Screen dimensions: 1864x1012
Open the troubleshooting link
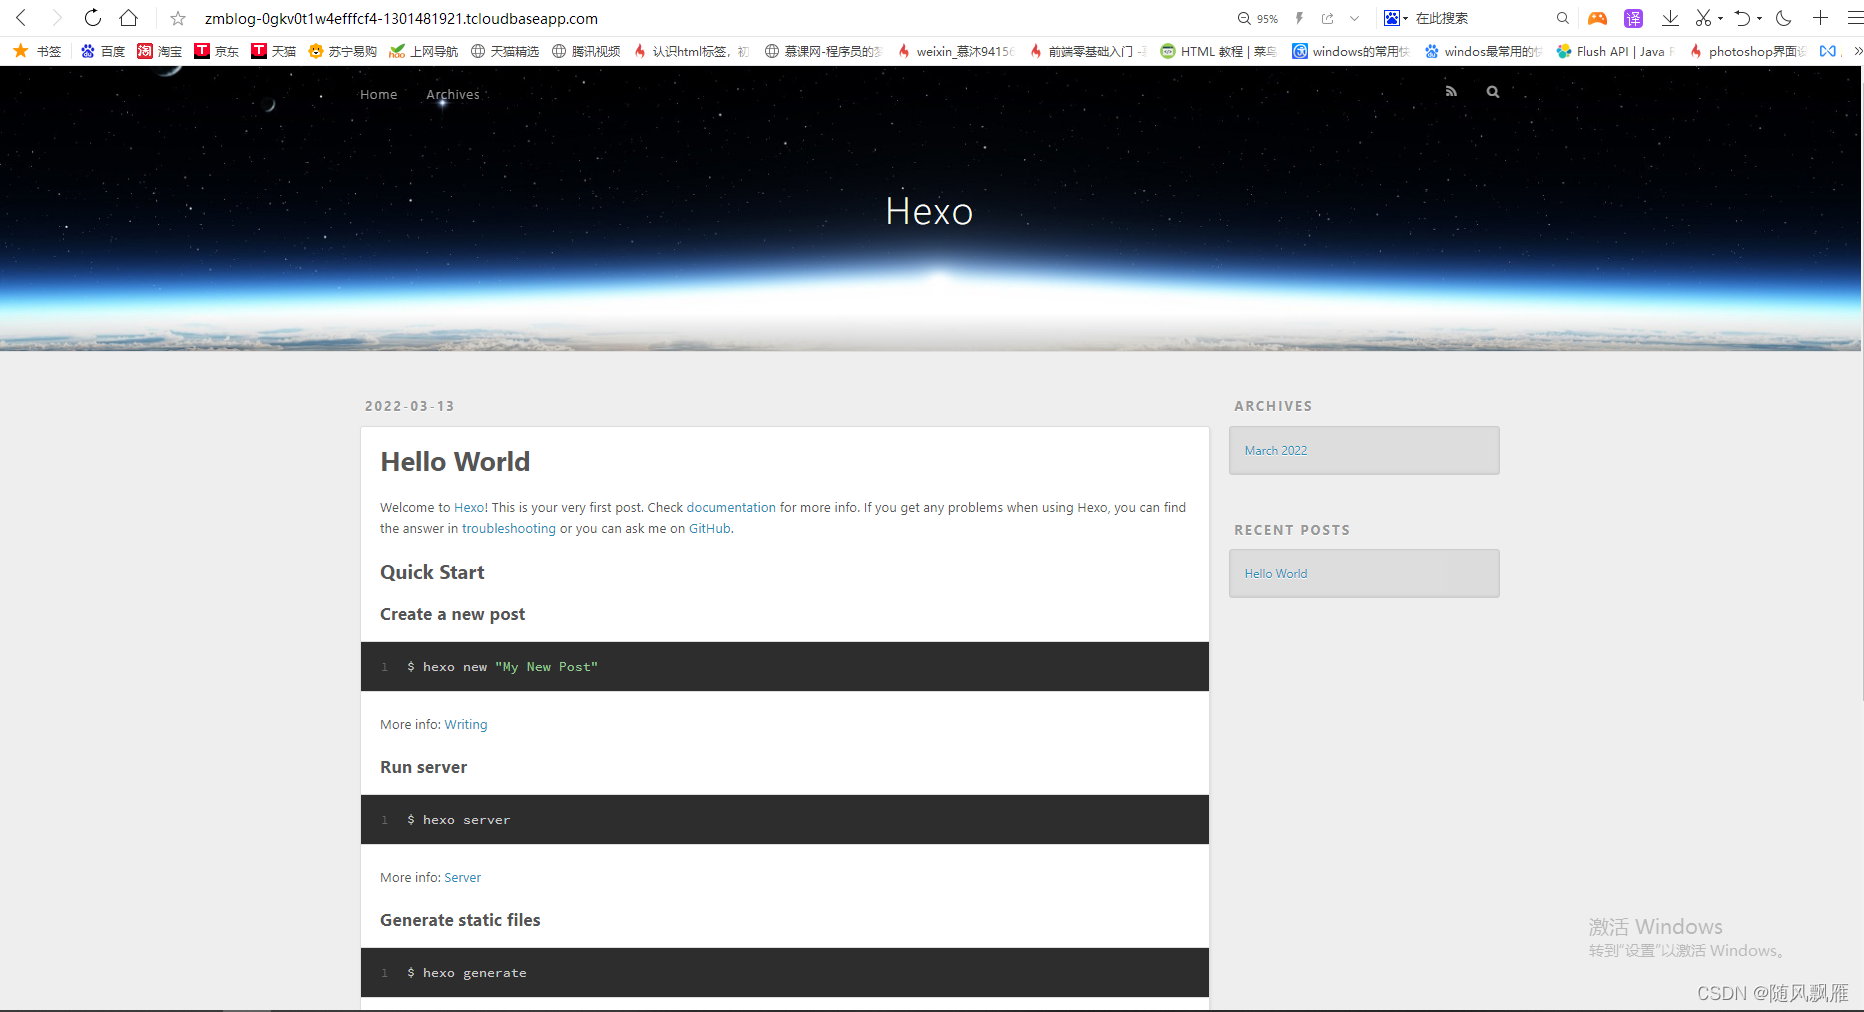pos(509,528)
